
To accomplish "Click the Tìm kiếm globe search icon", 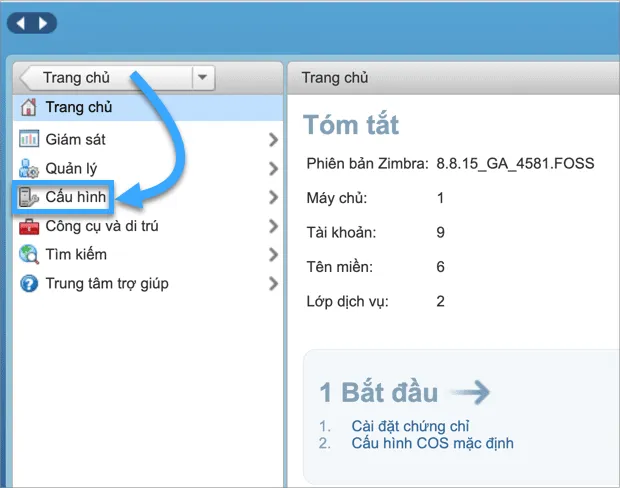I will pos(29,254).
